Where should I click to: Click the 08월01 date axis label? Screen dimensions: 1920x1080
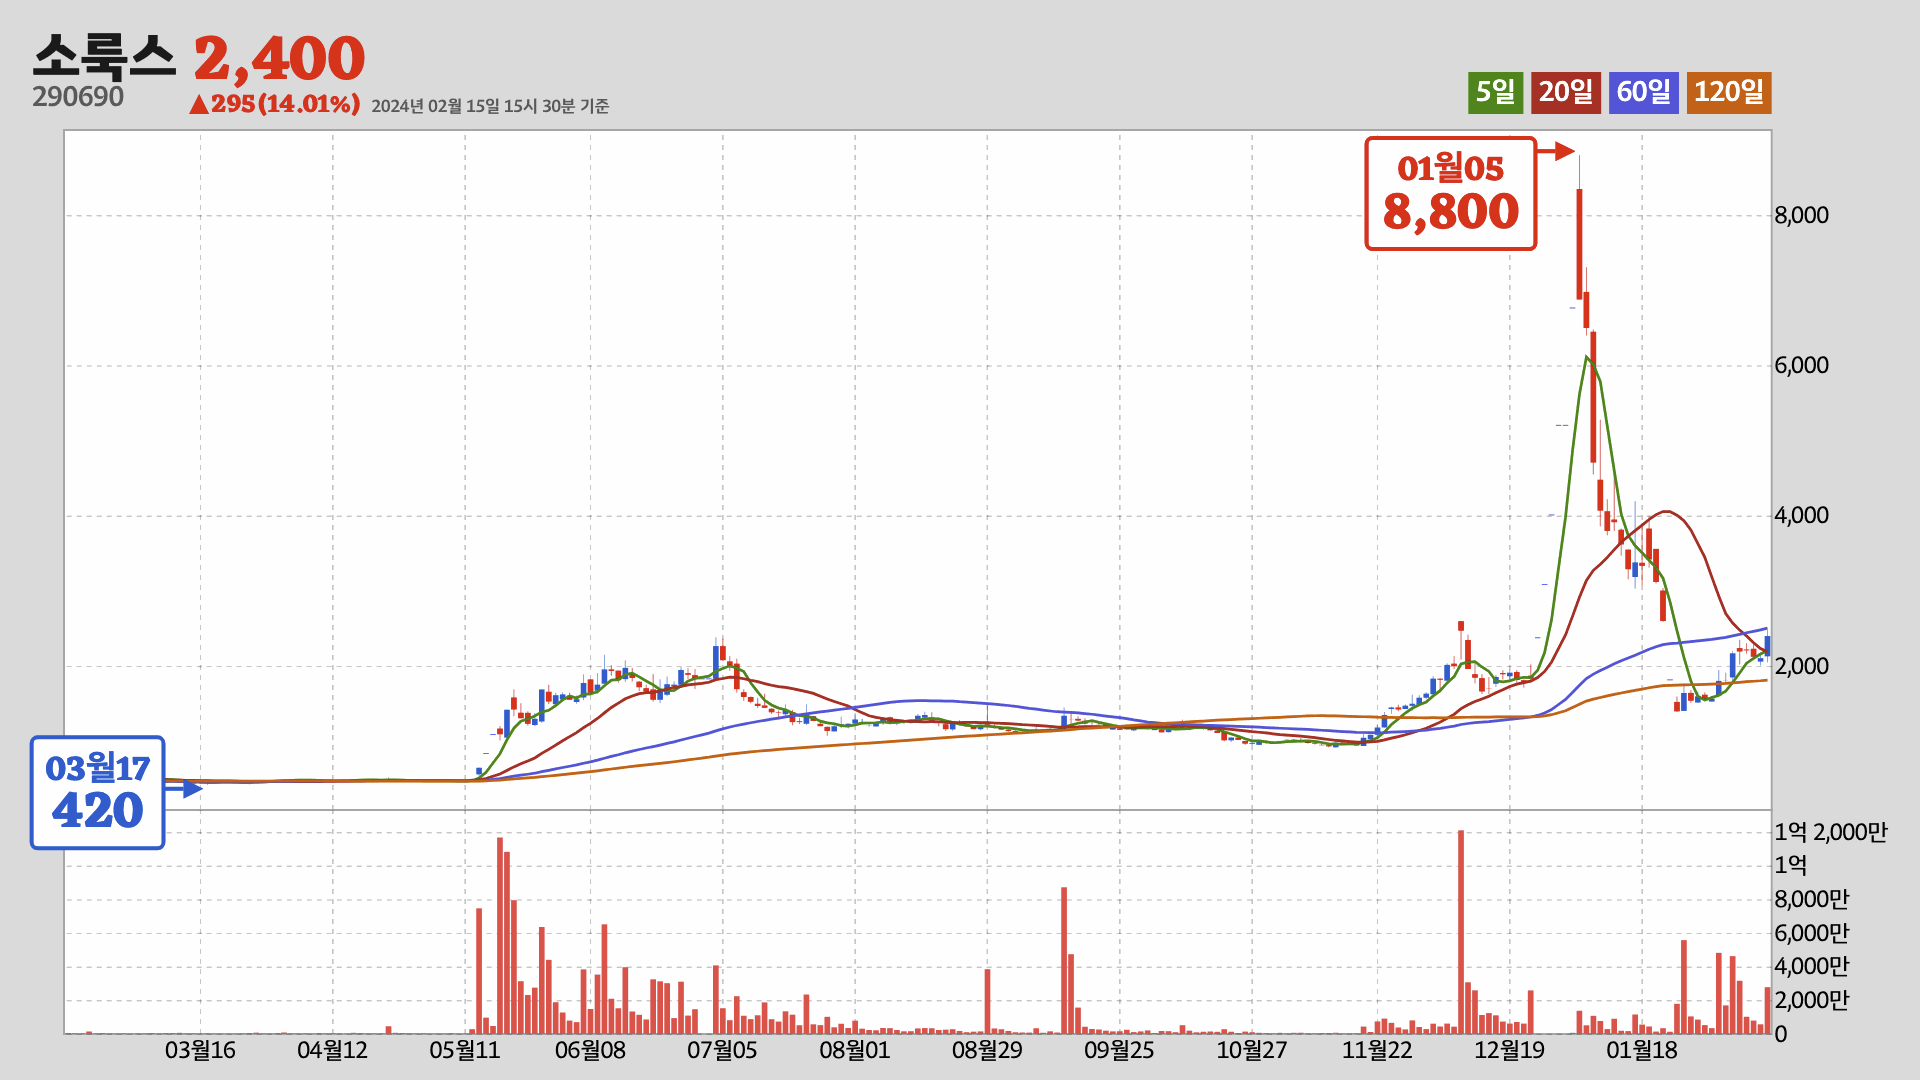click(855, 1050)
